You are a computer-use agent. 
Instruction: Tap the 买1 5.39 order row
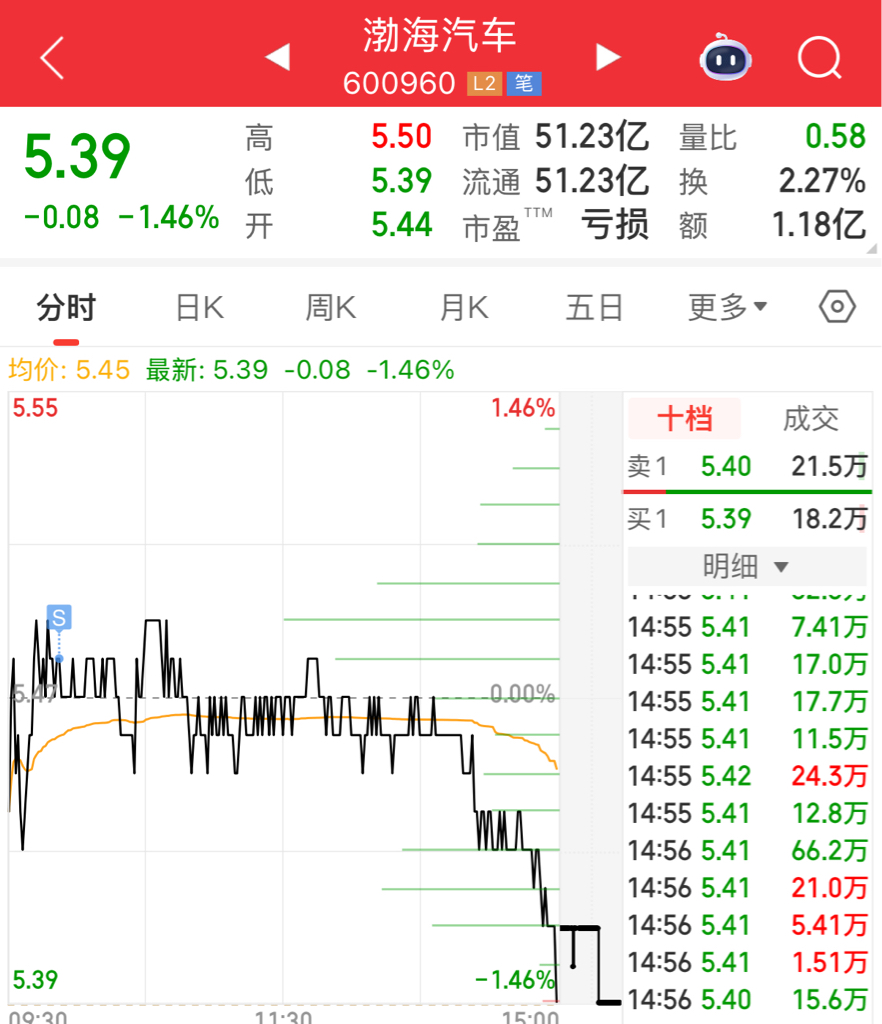747,519
